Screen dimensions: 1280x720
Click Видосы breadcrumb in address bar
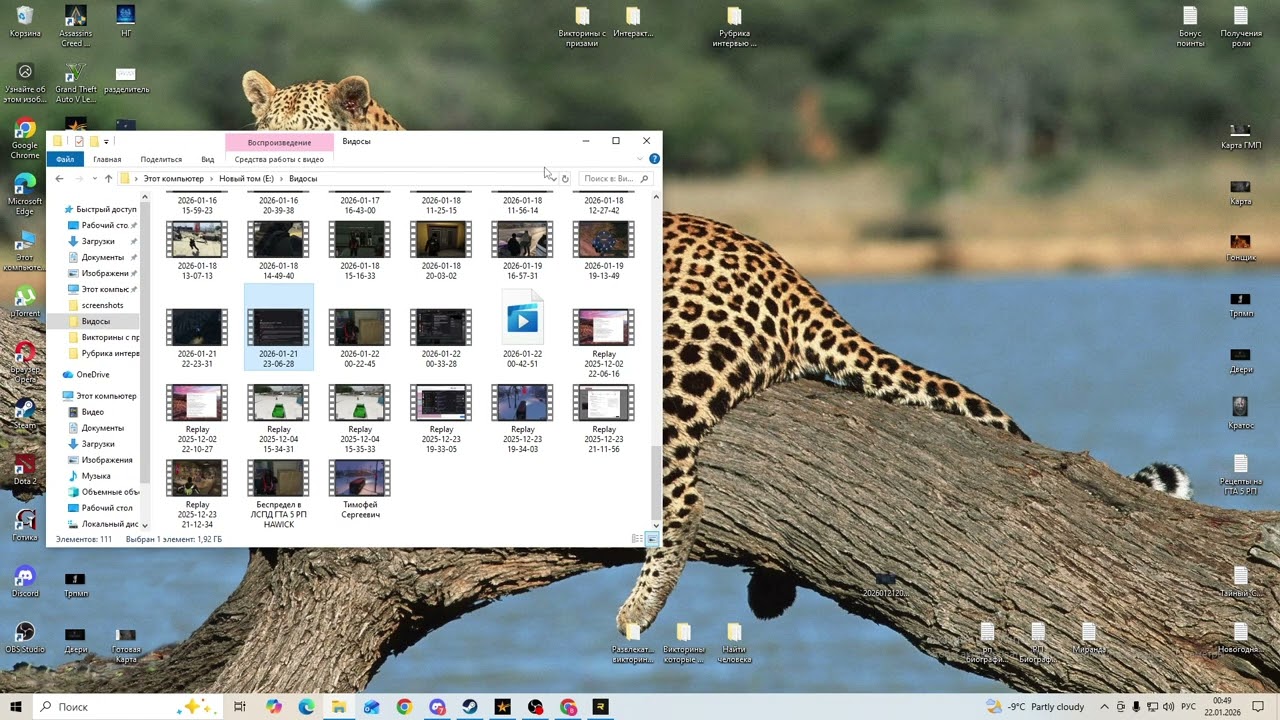303,179
